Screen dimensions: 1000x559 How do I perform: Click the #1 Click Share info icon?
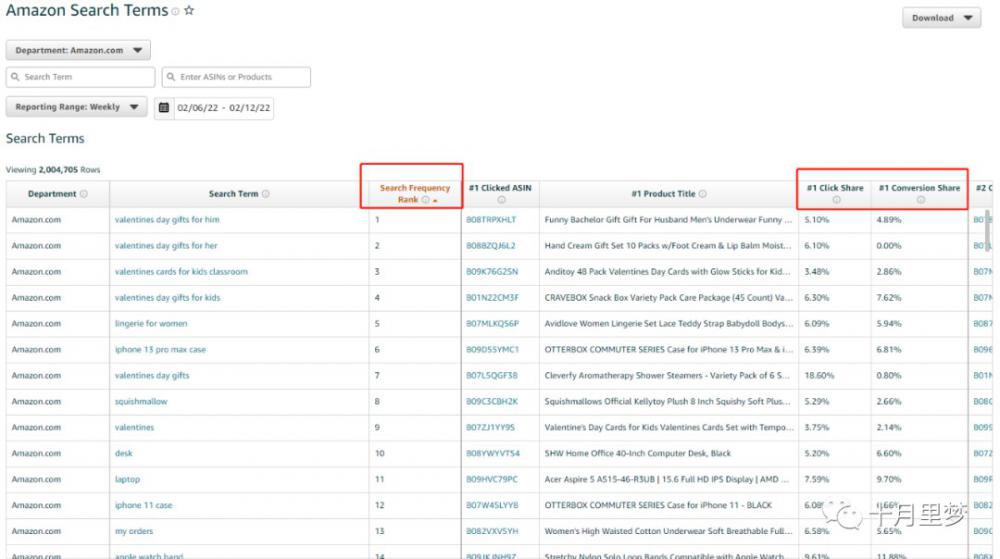[x=836, y=200]
